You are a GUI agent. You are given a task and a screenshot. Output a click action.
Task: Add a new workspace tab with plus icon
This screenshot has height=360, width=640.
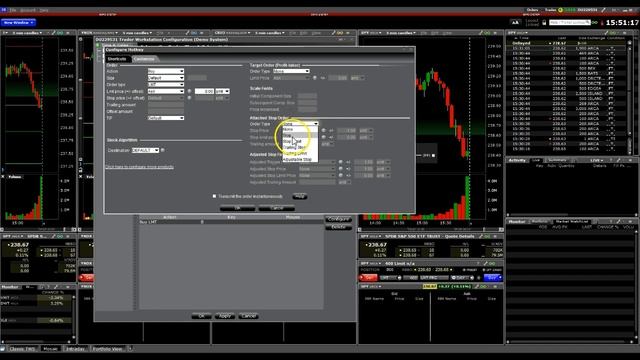point(130,349)
